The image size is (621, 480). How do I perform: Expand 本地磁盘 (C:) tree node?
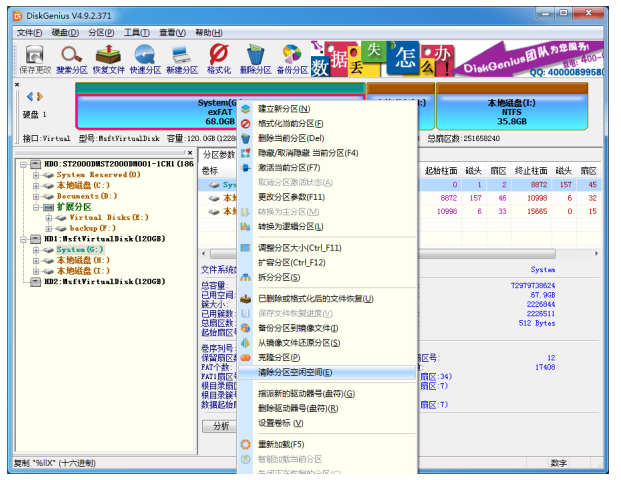[36, 185]
